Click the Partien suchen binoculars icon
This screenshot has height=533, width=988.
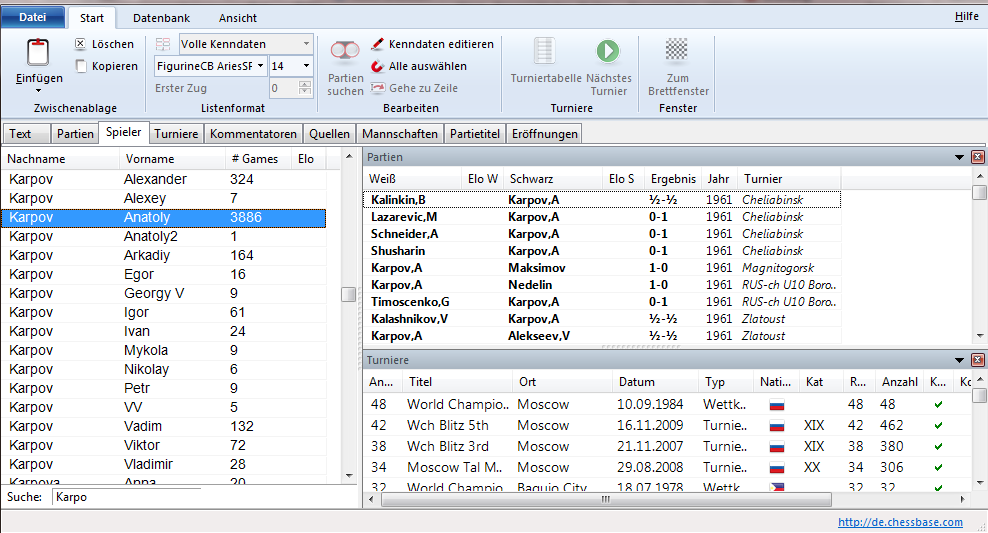345,52
